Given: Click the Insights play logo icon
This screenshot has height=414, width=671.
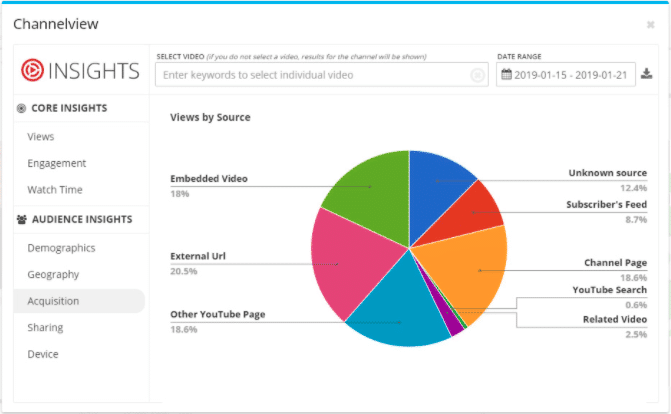Looking at the screenshot, I should [x=32, y=70].
